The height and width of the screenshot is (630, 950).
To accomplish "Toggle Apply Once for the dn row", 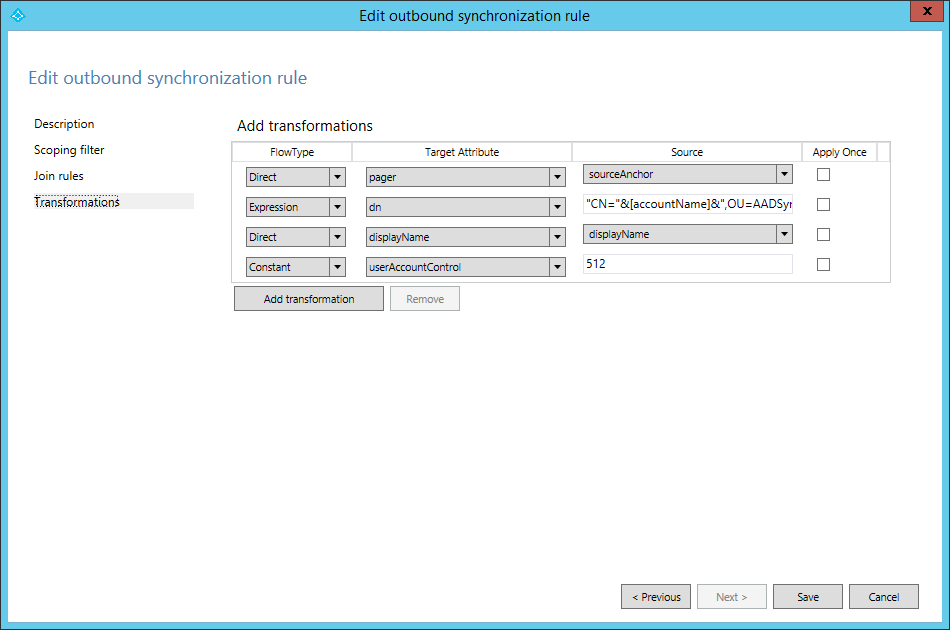I will tap(824, 205).
